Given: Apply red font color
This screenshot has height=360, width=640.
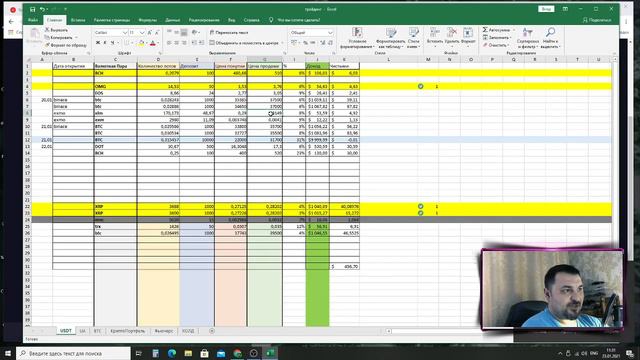Looking at the screenshot, I should click(x=153, y=42).
